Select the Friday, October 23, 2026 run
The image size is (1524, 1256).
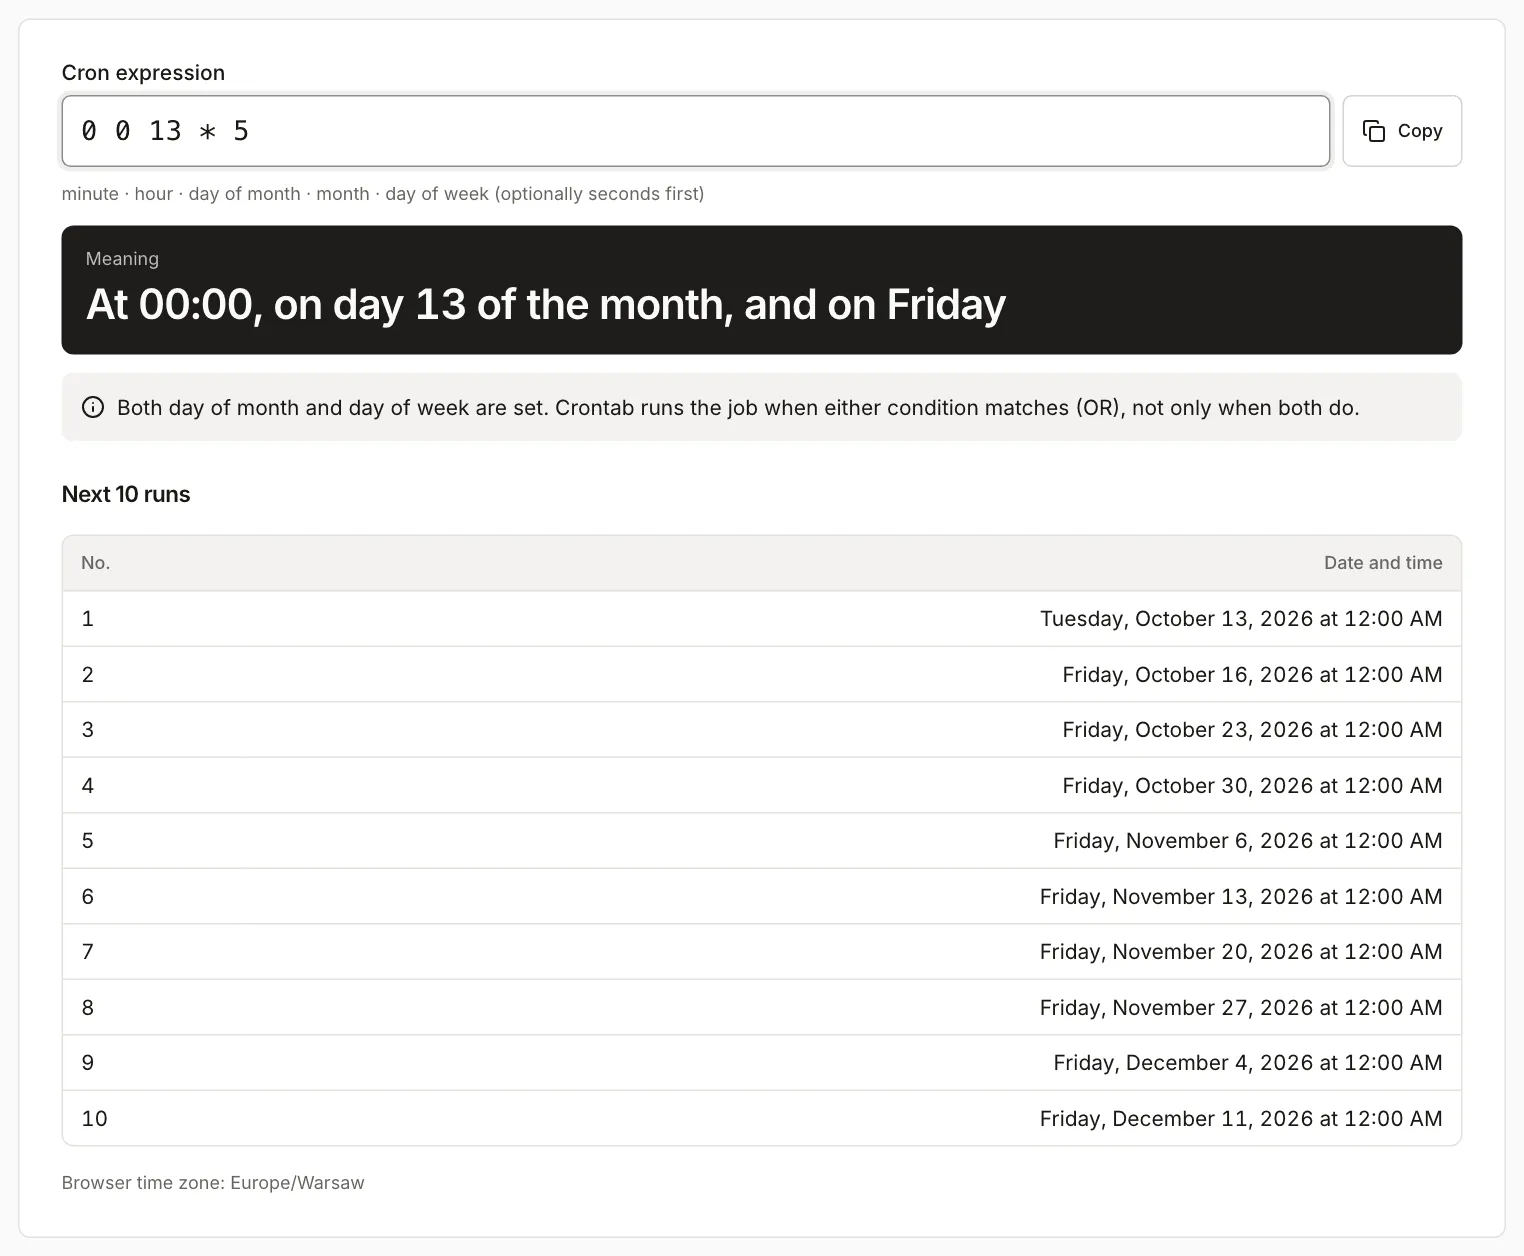[762, 730]
